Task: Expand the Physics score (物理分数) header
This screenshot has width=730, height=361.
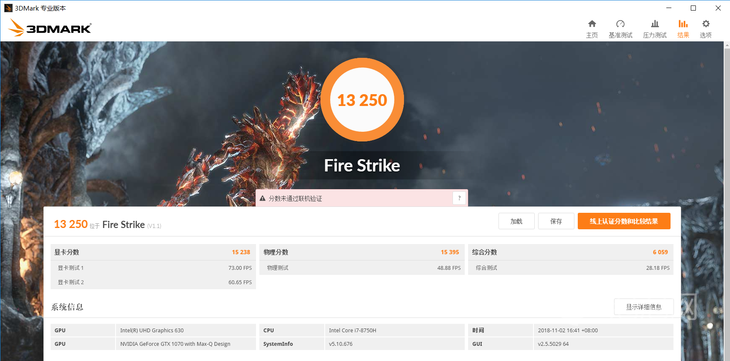Action: [x=362, y=252]
